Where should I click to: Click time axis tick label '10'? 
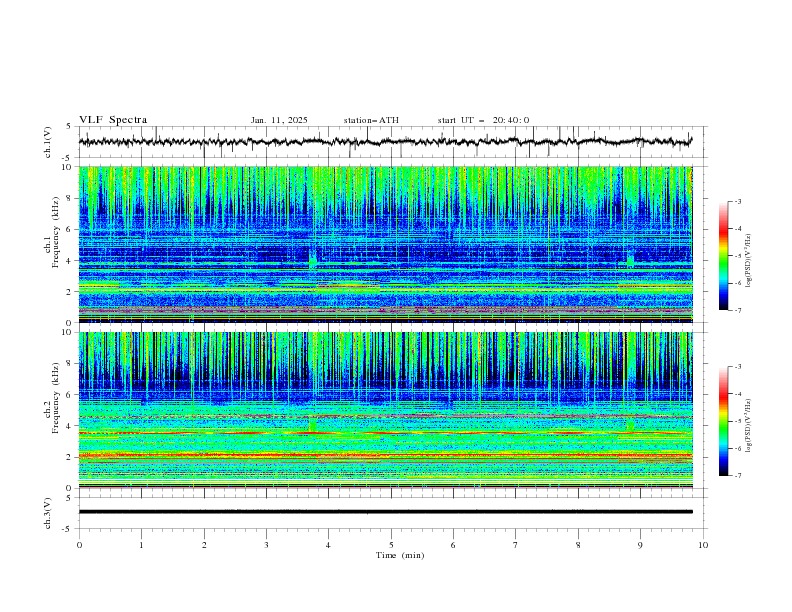click(703, 545)
